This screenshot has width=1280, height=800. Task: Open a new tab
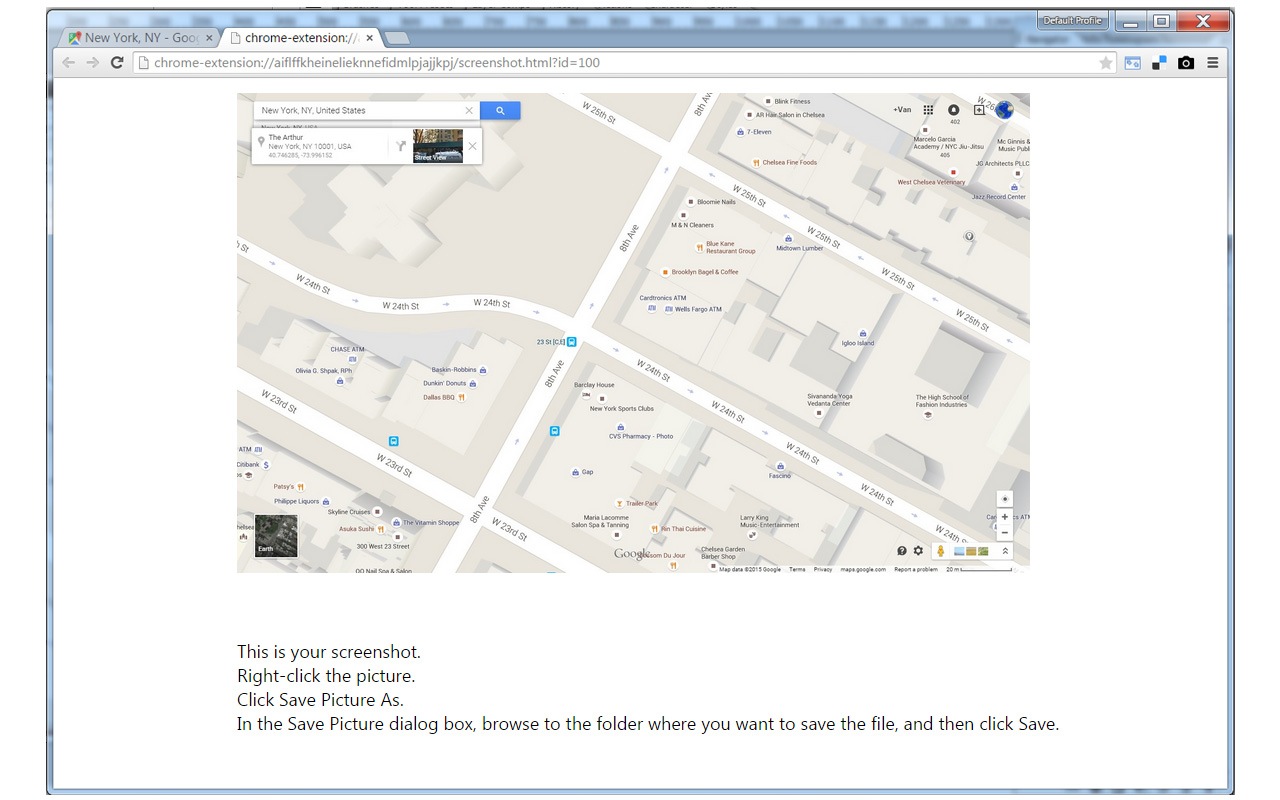tap(396, 38)
